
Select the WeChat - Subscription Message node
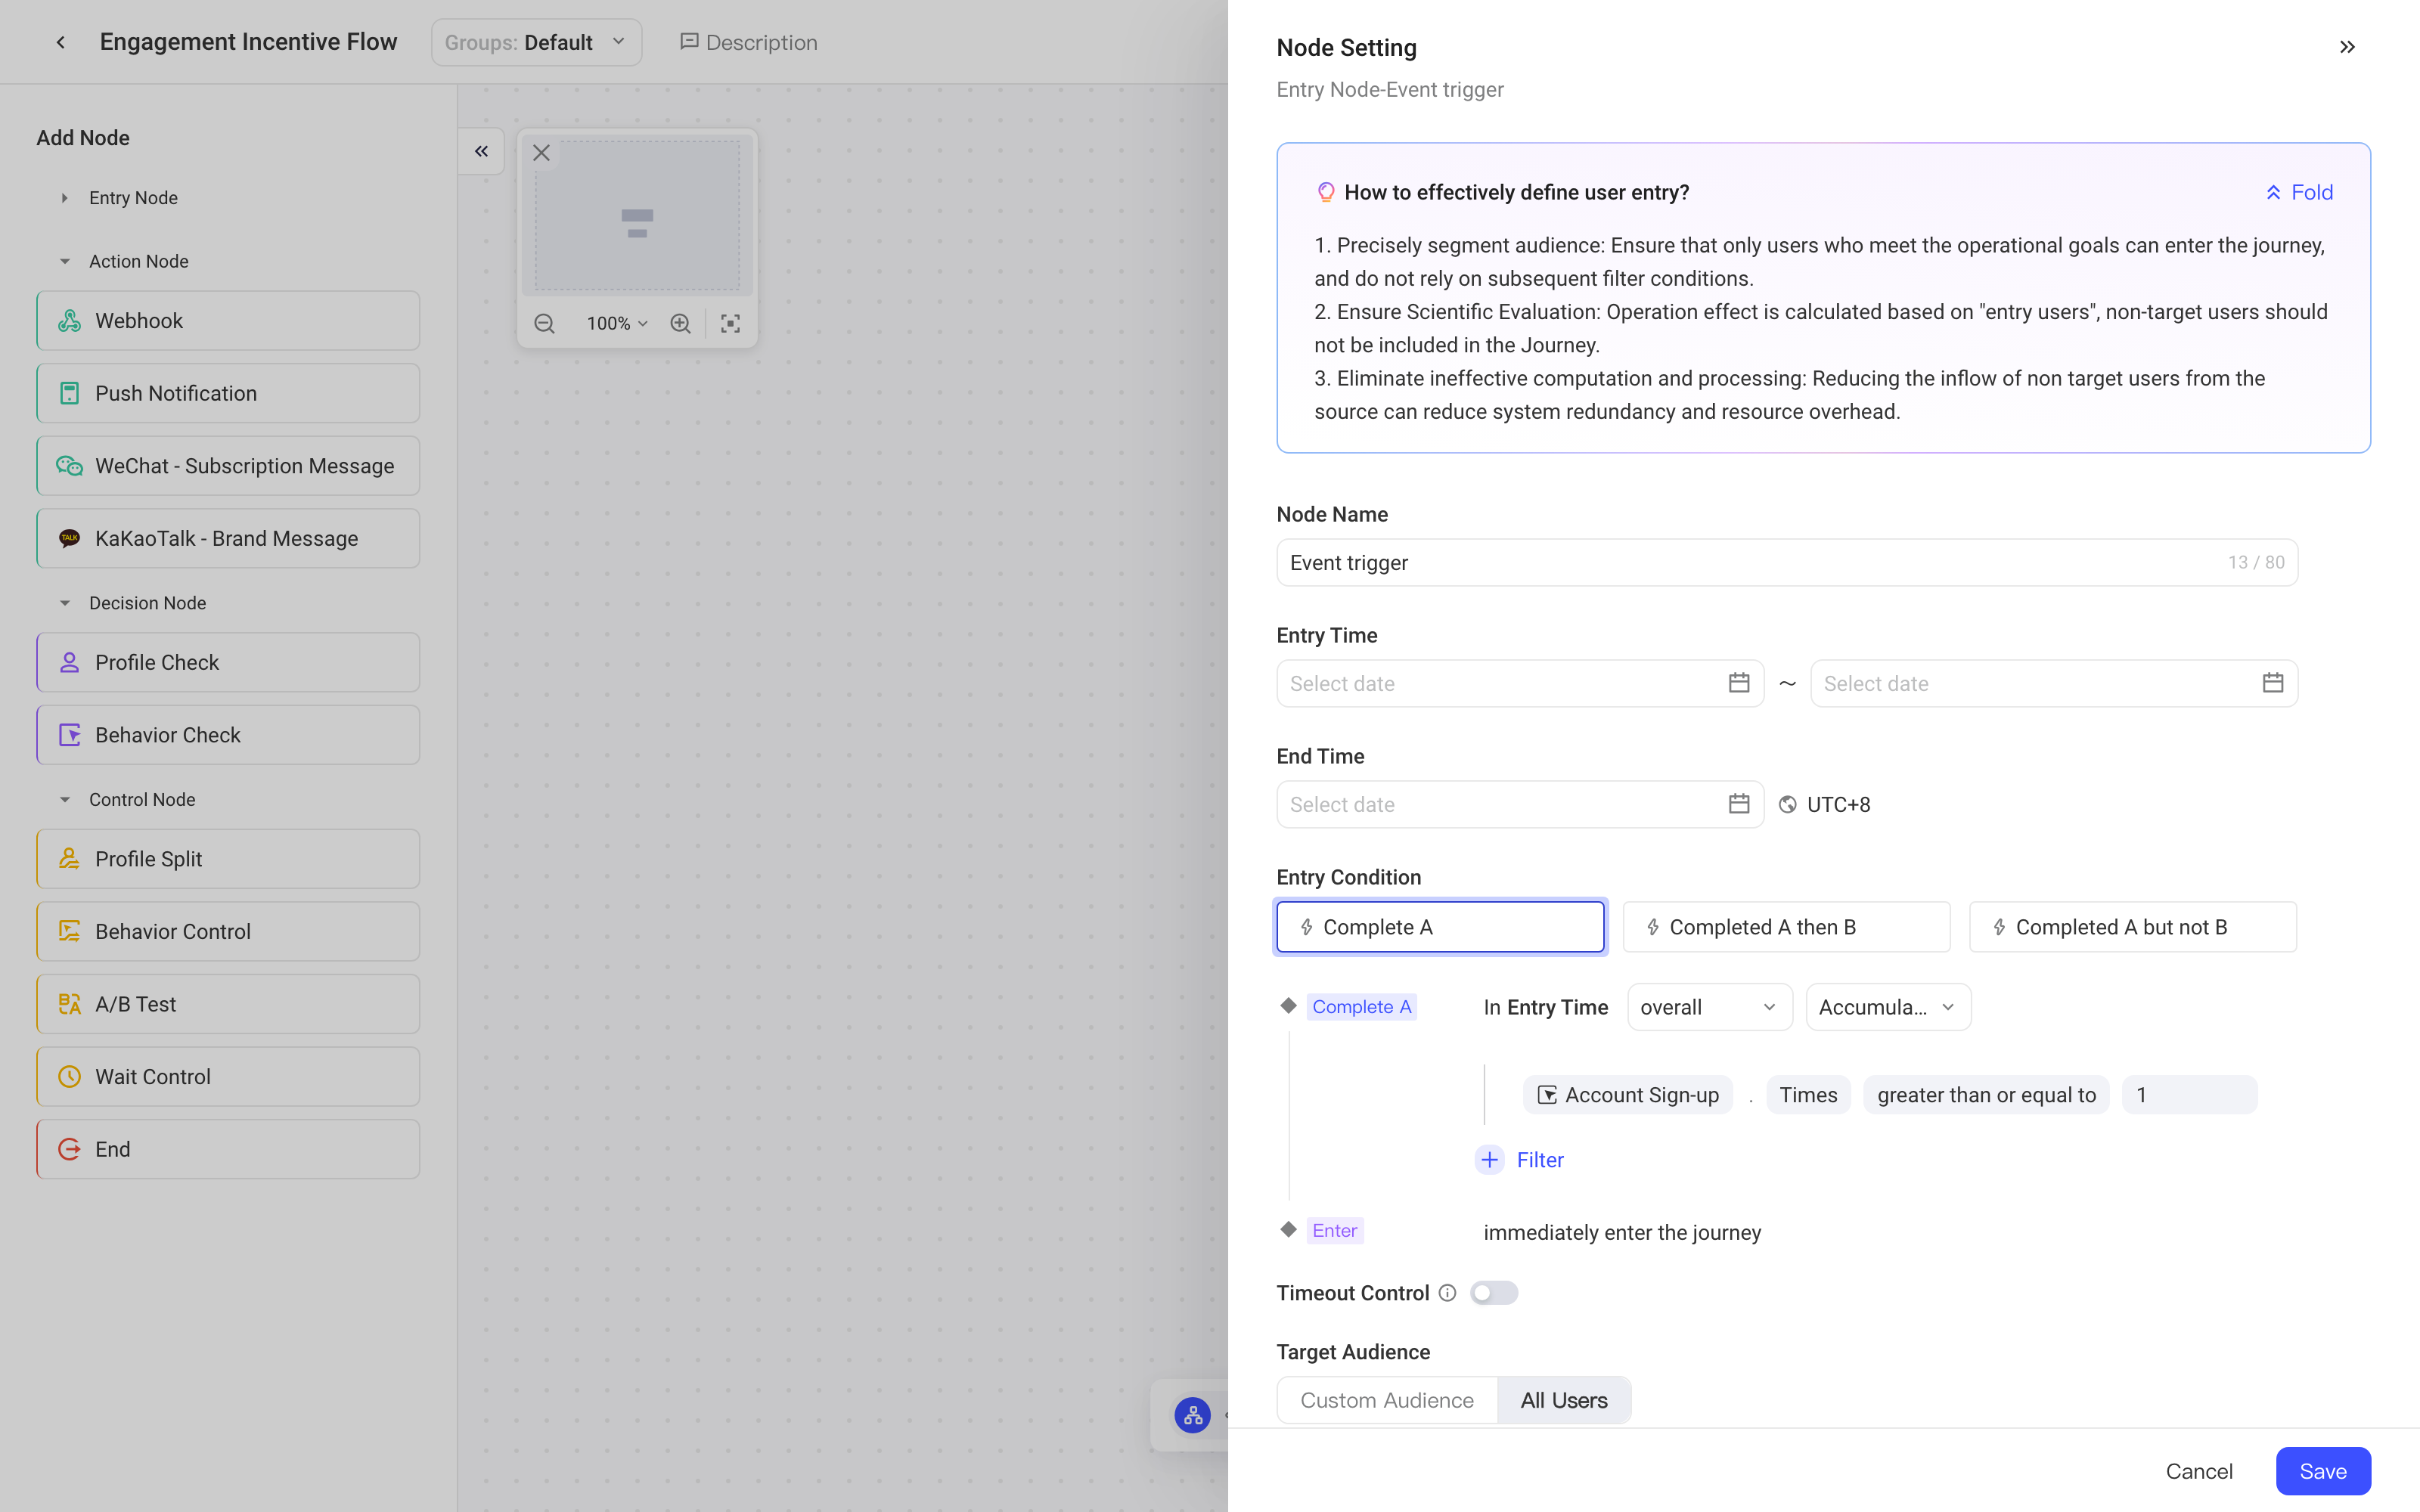coord(228,466)
